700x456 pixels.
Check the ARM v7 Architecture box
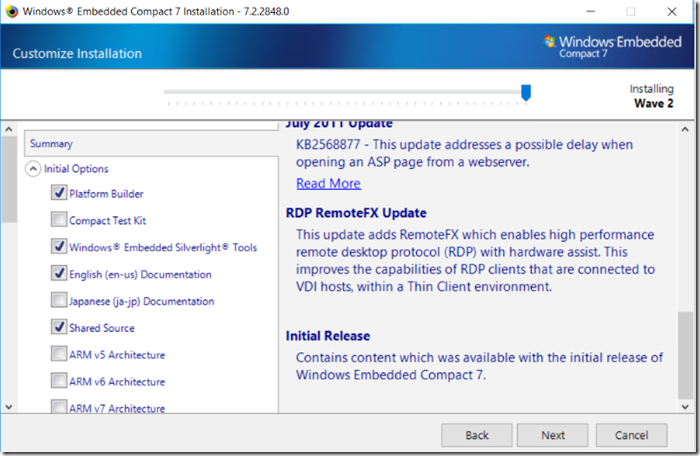pyautogui.click(x=59, y=406)
